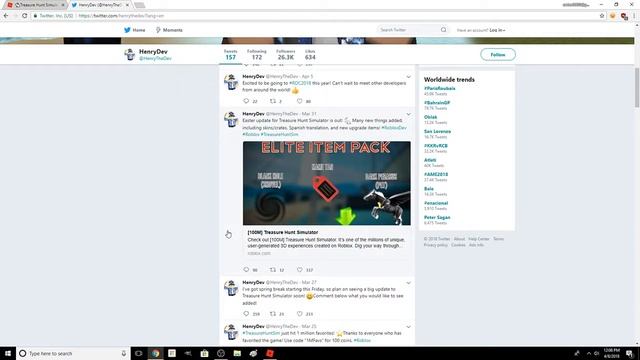
Task: Open the Likes 634 tab
Action: pyautogui.click(x=310, y=55)
